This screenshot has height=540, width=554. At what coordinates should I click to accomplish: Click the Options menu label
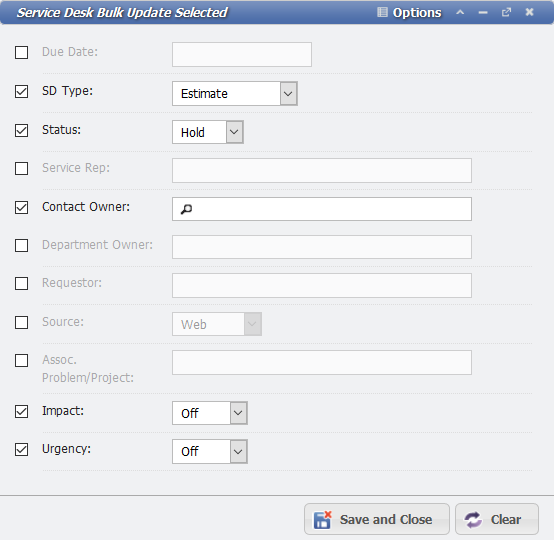coord(417,13)
